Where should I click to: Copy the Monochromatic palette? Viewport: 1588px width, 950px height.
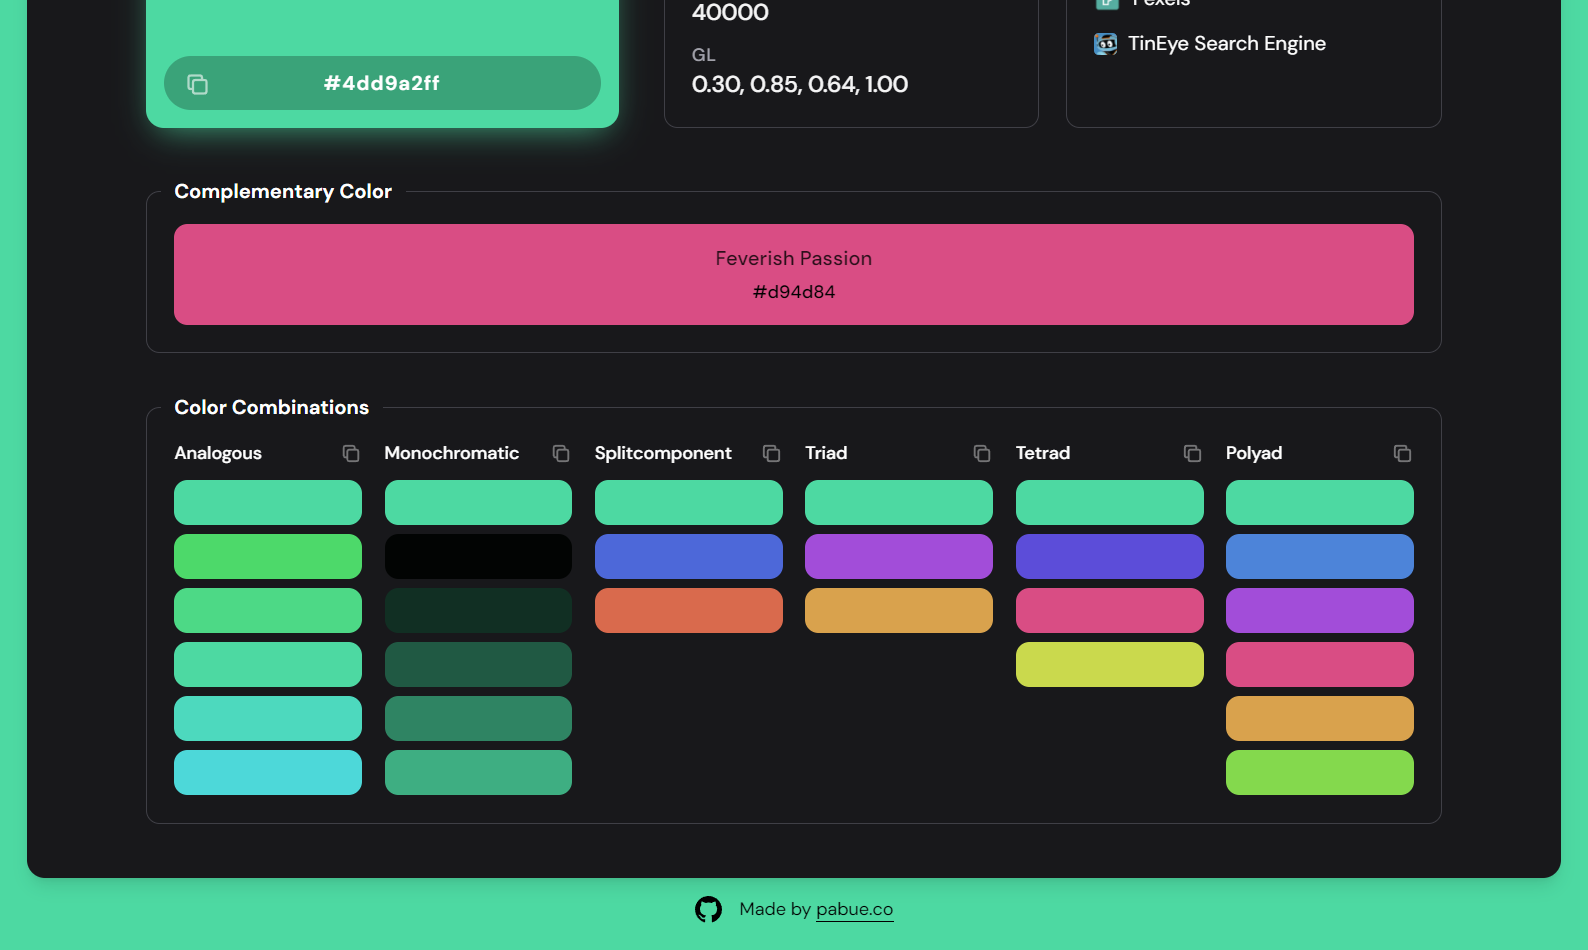click(561, 454)
